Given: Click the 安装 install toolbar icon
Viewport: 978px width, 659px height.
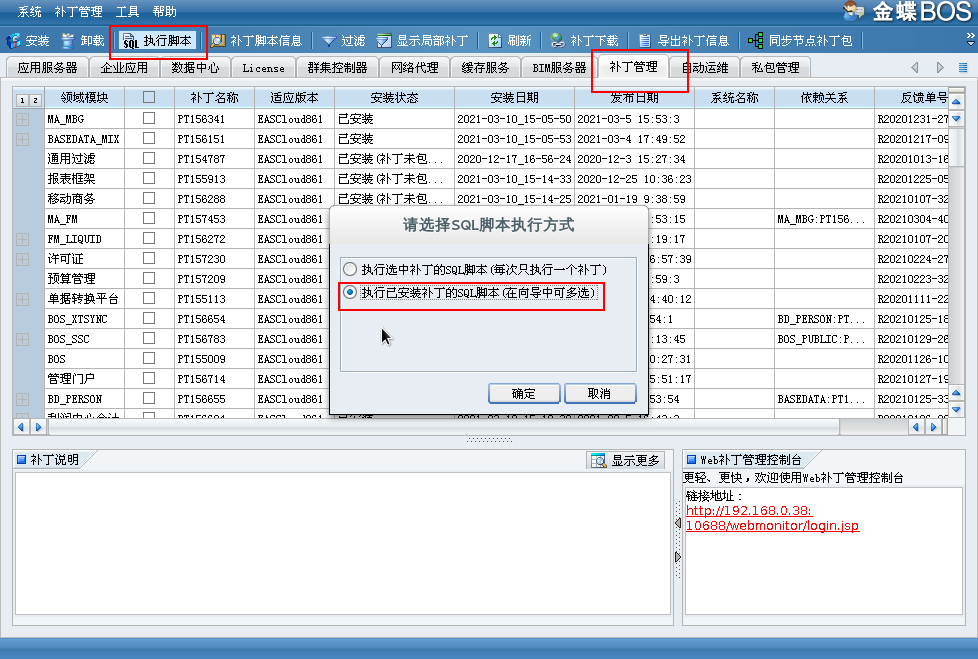Looking at the screenshot, I should [13, 41].
